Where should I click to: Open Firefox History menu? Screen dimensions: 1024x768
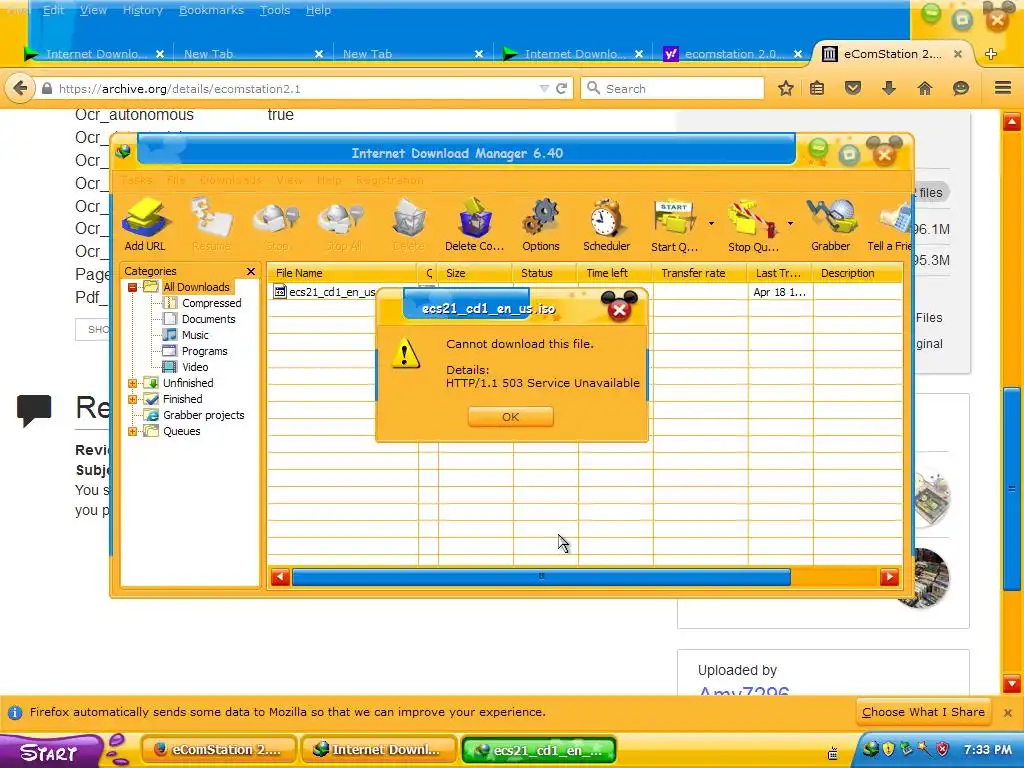click(142, 10)
